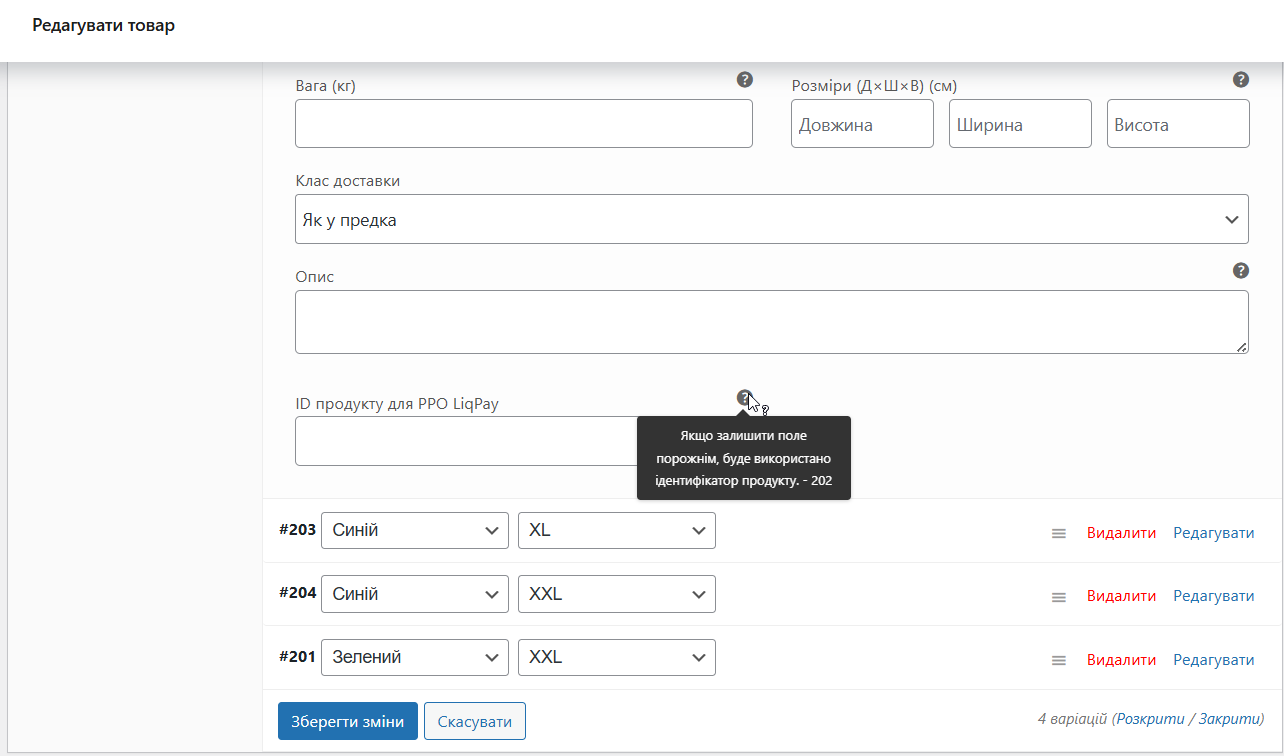The height and width of the screenshot is (756, 1284).
Task: Open XL size dropdown for variation #203
Action: (616, 530)
